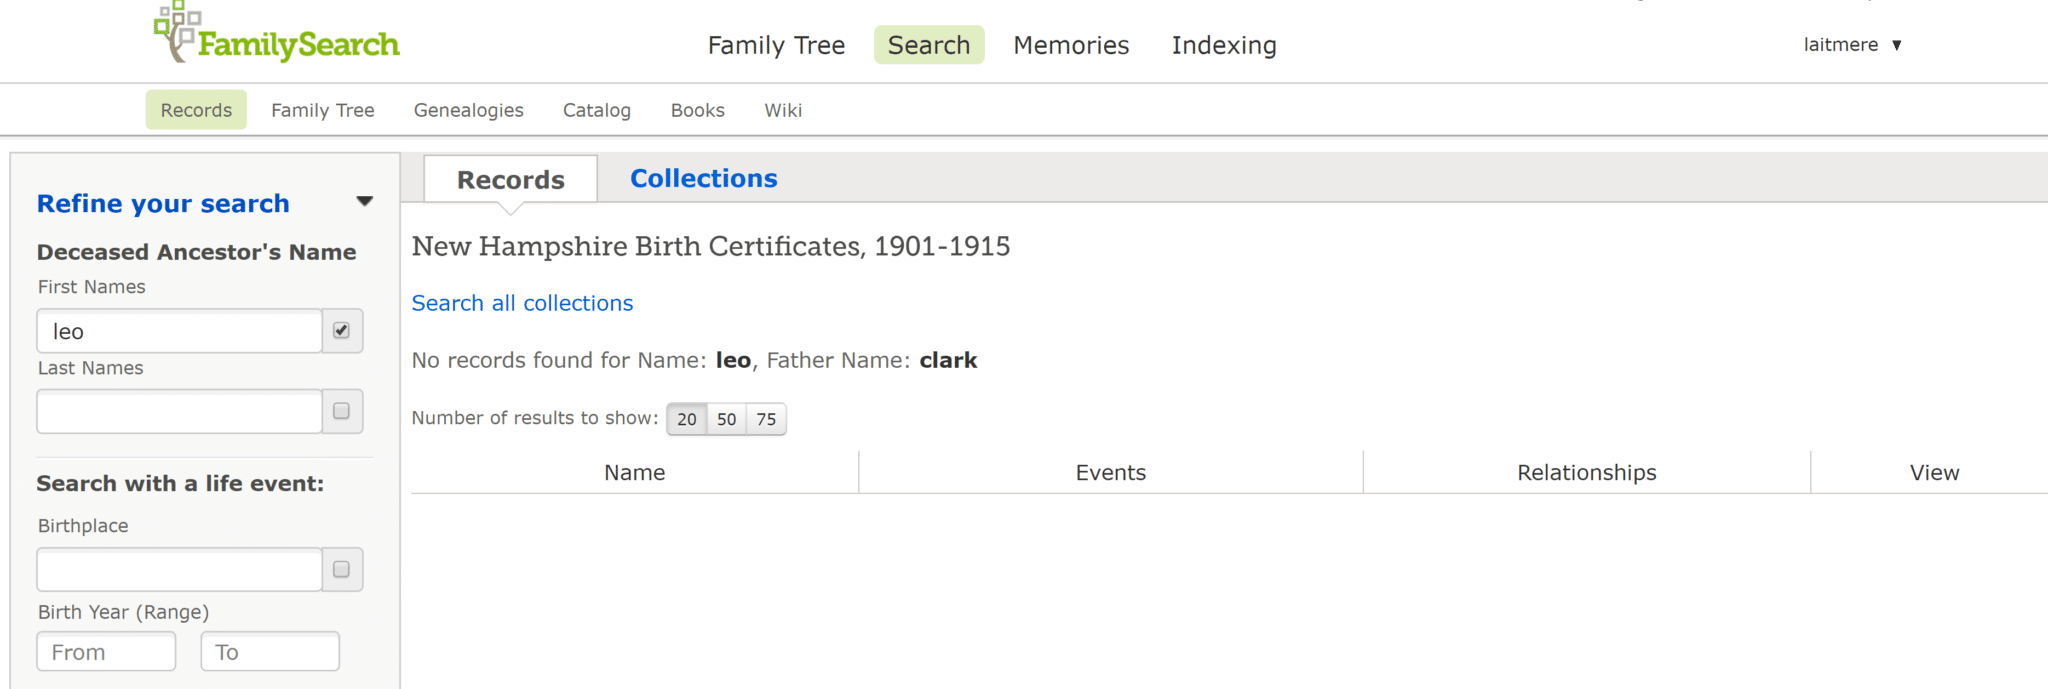Open the Wiki subnavigation link
Image resolution: width=2048 pixels, height=689 pixels.
click(x=783, y=110)
